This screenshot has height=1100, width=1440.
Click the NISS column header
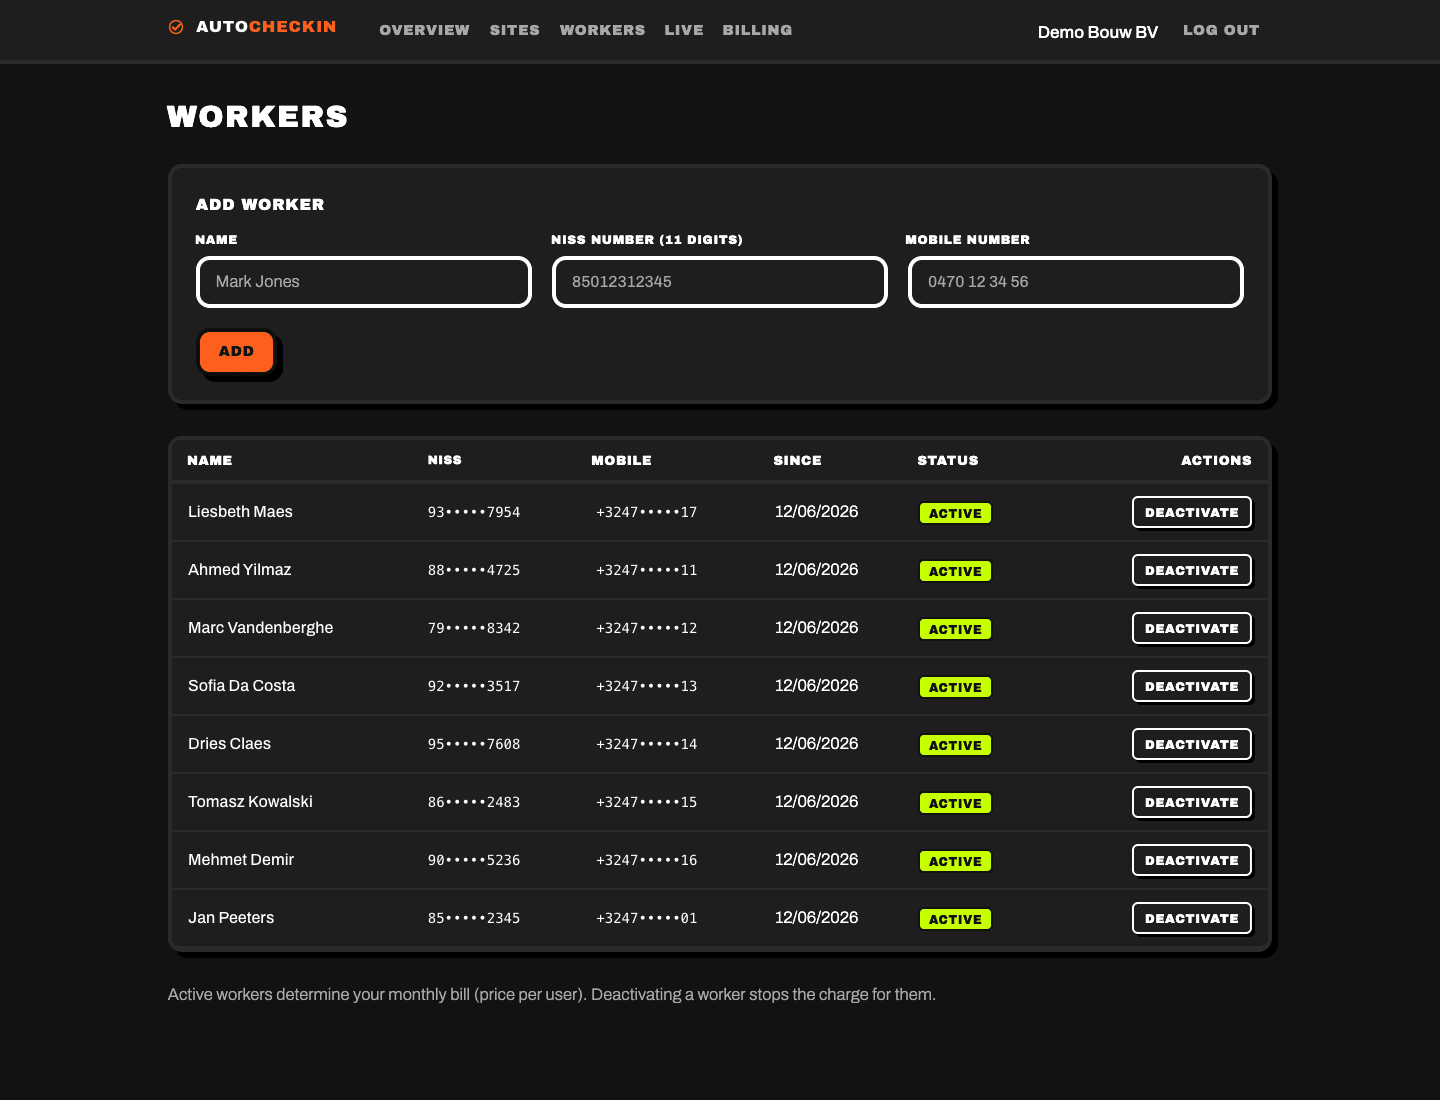coord(445,460)
